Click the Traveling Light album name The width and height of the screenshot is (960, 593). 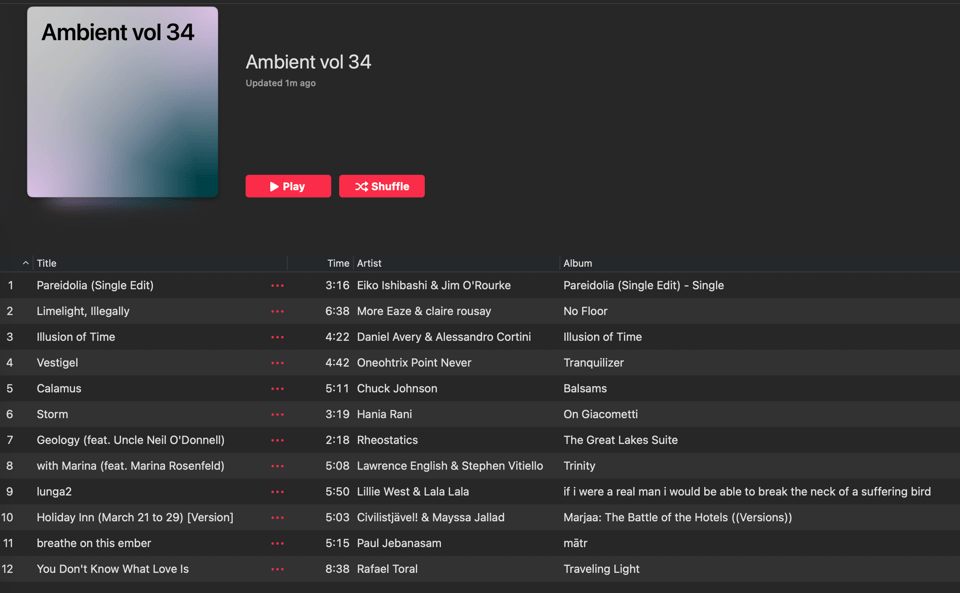click(601, 569)
